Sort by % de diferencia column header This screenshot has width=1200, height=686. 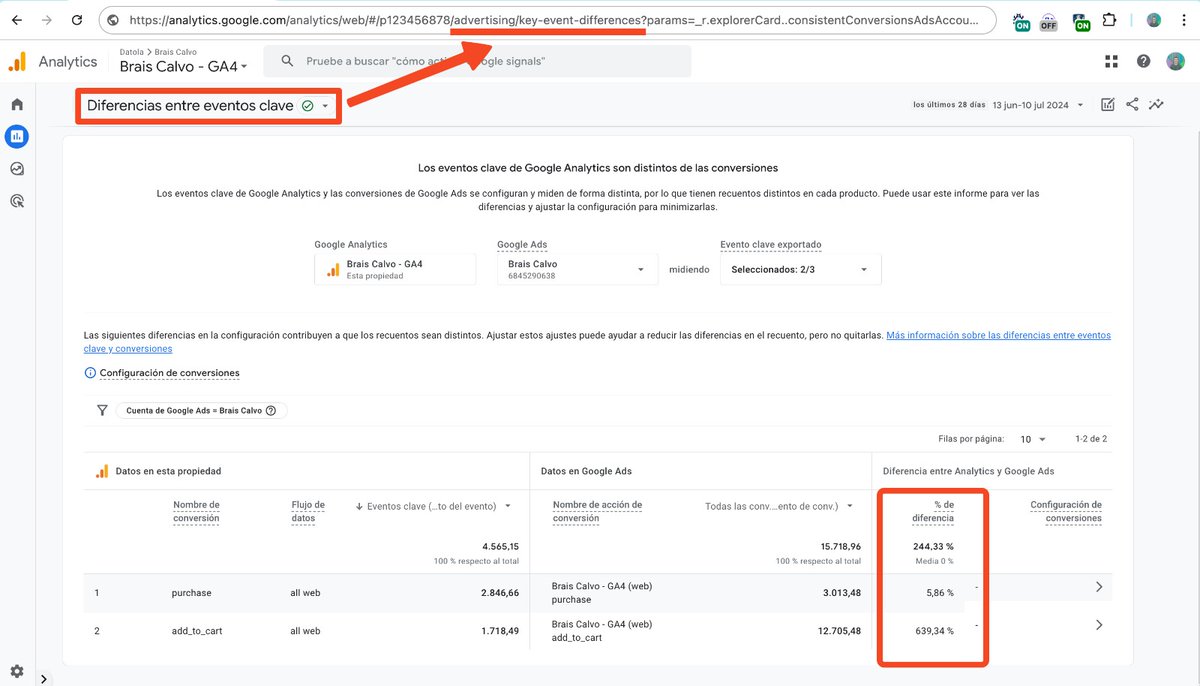coord(933,511)
